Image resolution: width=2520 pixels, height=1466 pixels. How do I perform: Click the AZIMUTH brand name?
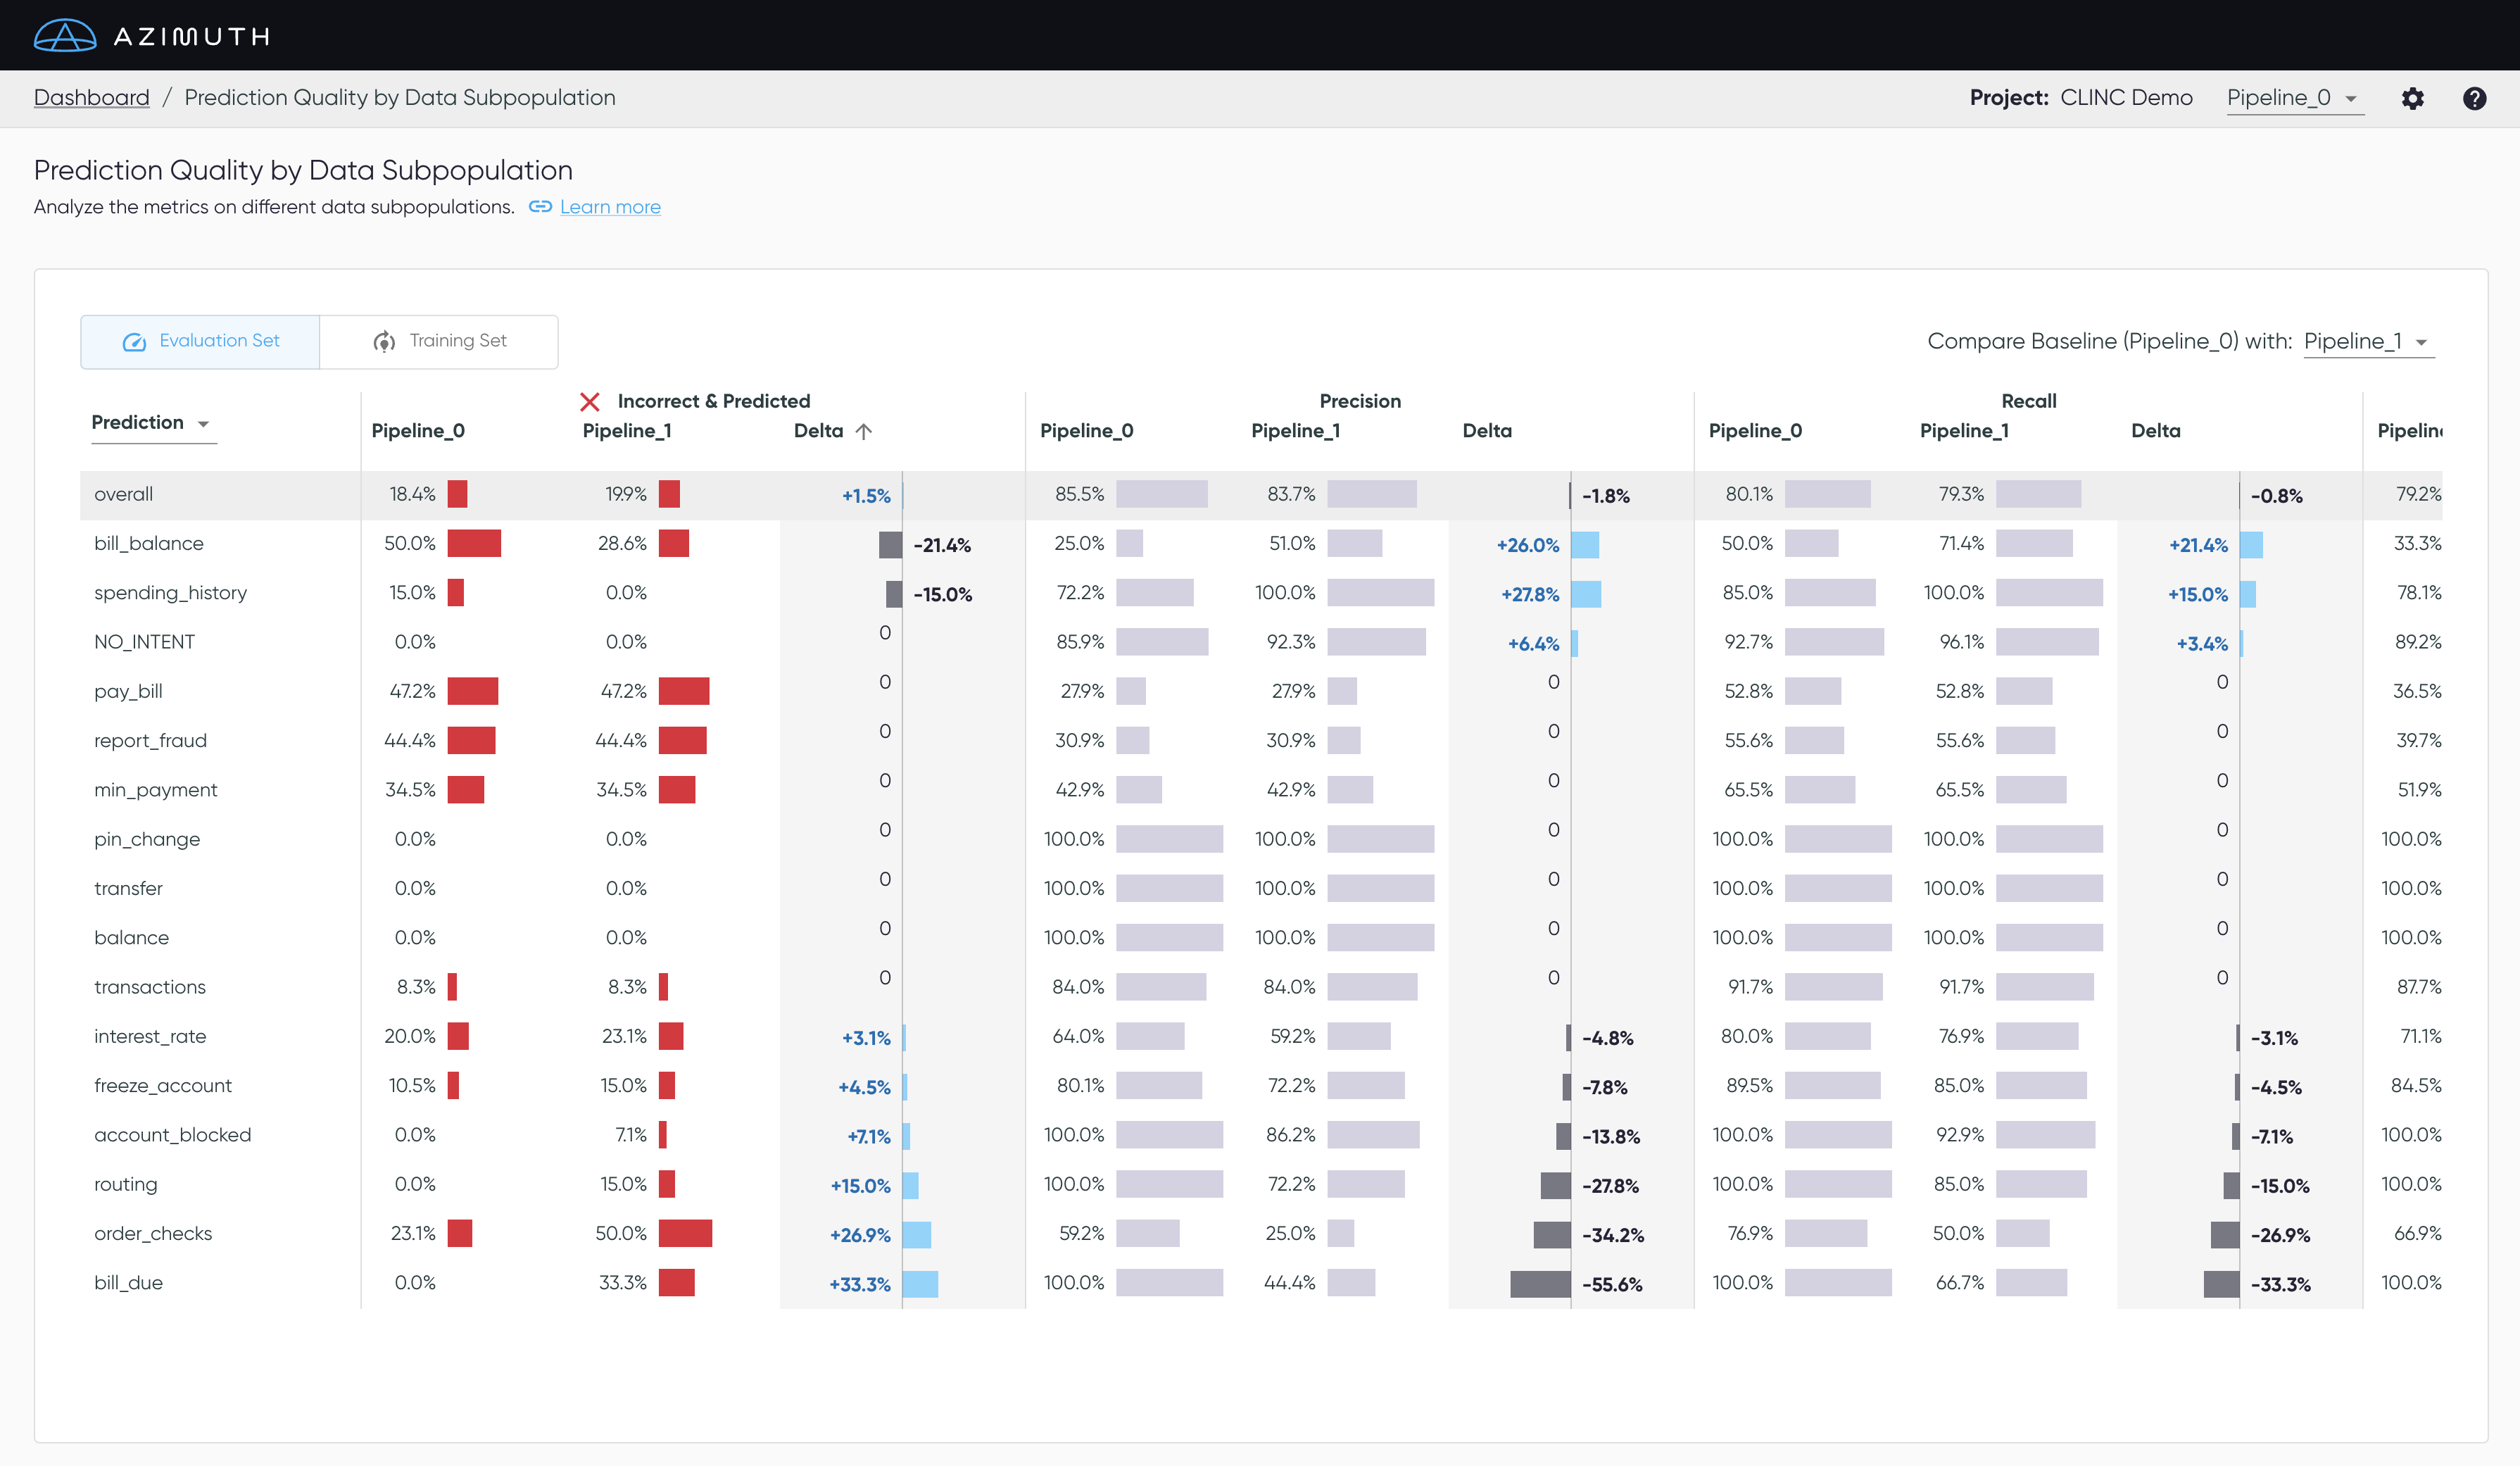191,37
